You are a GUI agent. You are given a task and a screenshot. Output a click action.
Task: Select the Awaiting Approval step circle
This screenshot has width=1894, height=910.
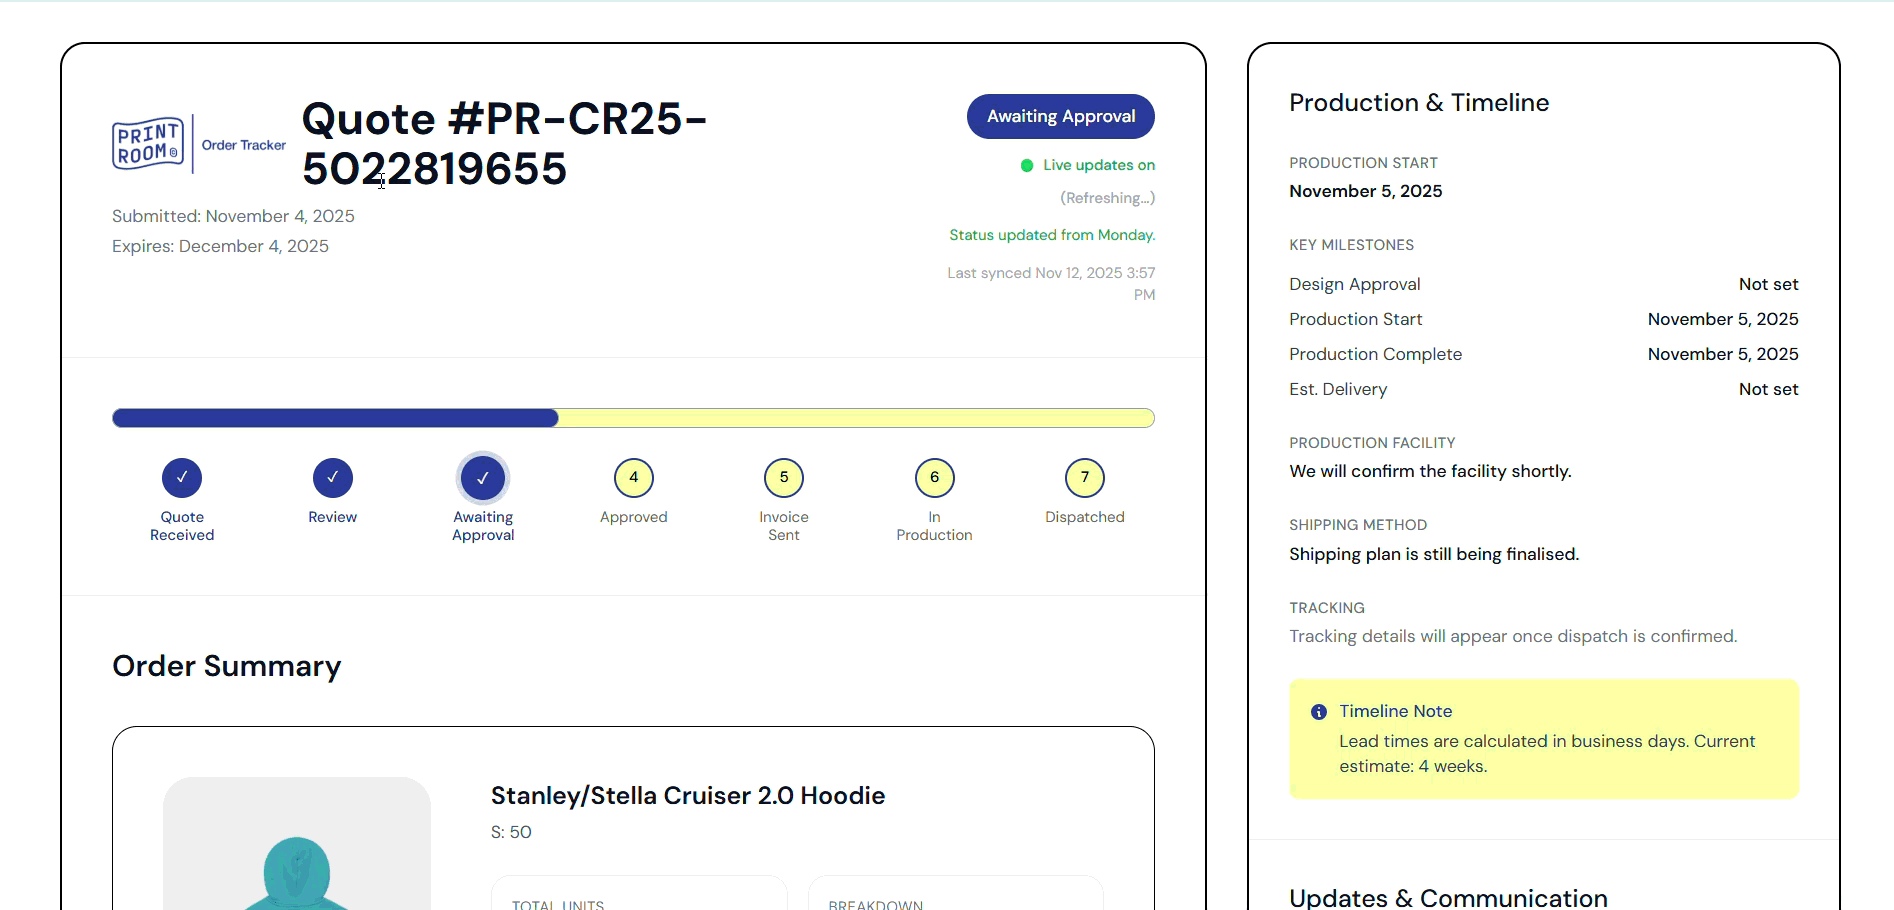pos(483,478)
